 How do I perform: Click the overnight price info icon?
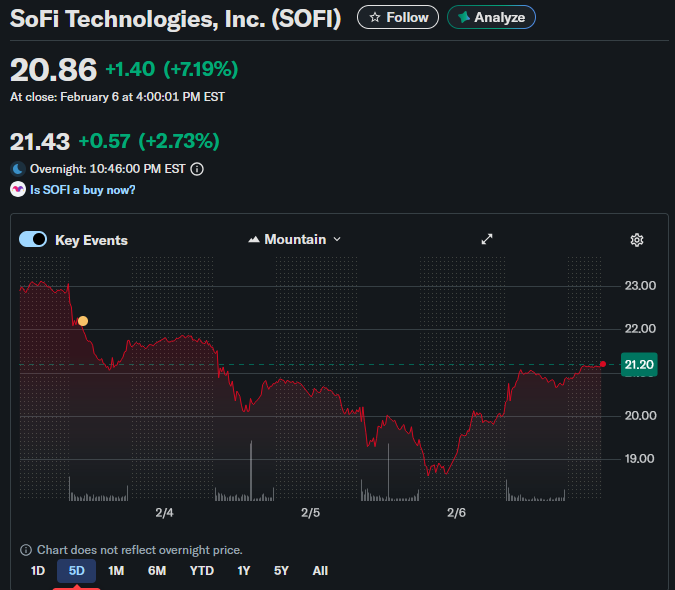197,169
